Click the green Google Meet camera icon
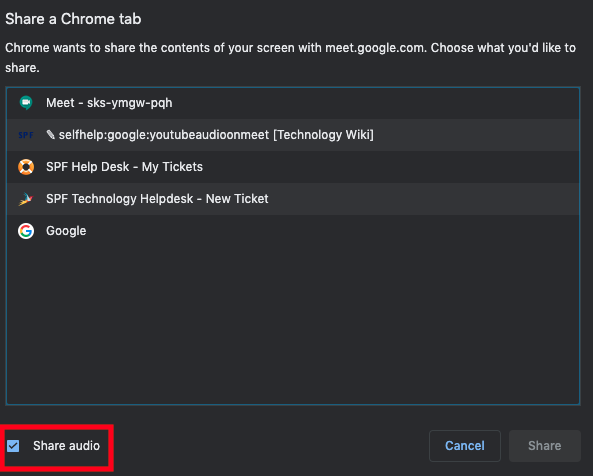593x476 pixels. [26, 103]
